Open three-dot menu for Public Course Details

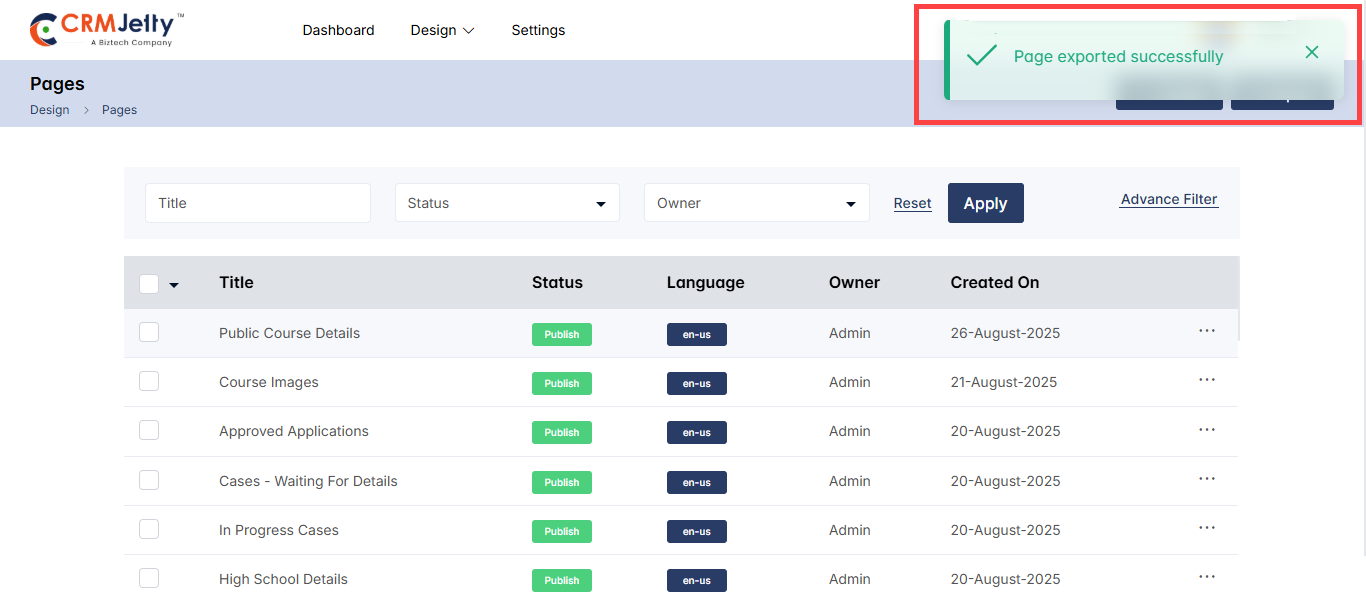1206,331
